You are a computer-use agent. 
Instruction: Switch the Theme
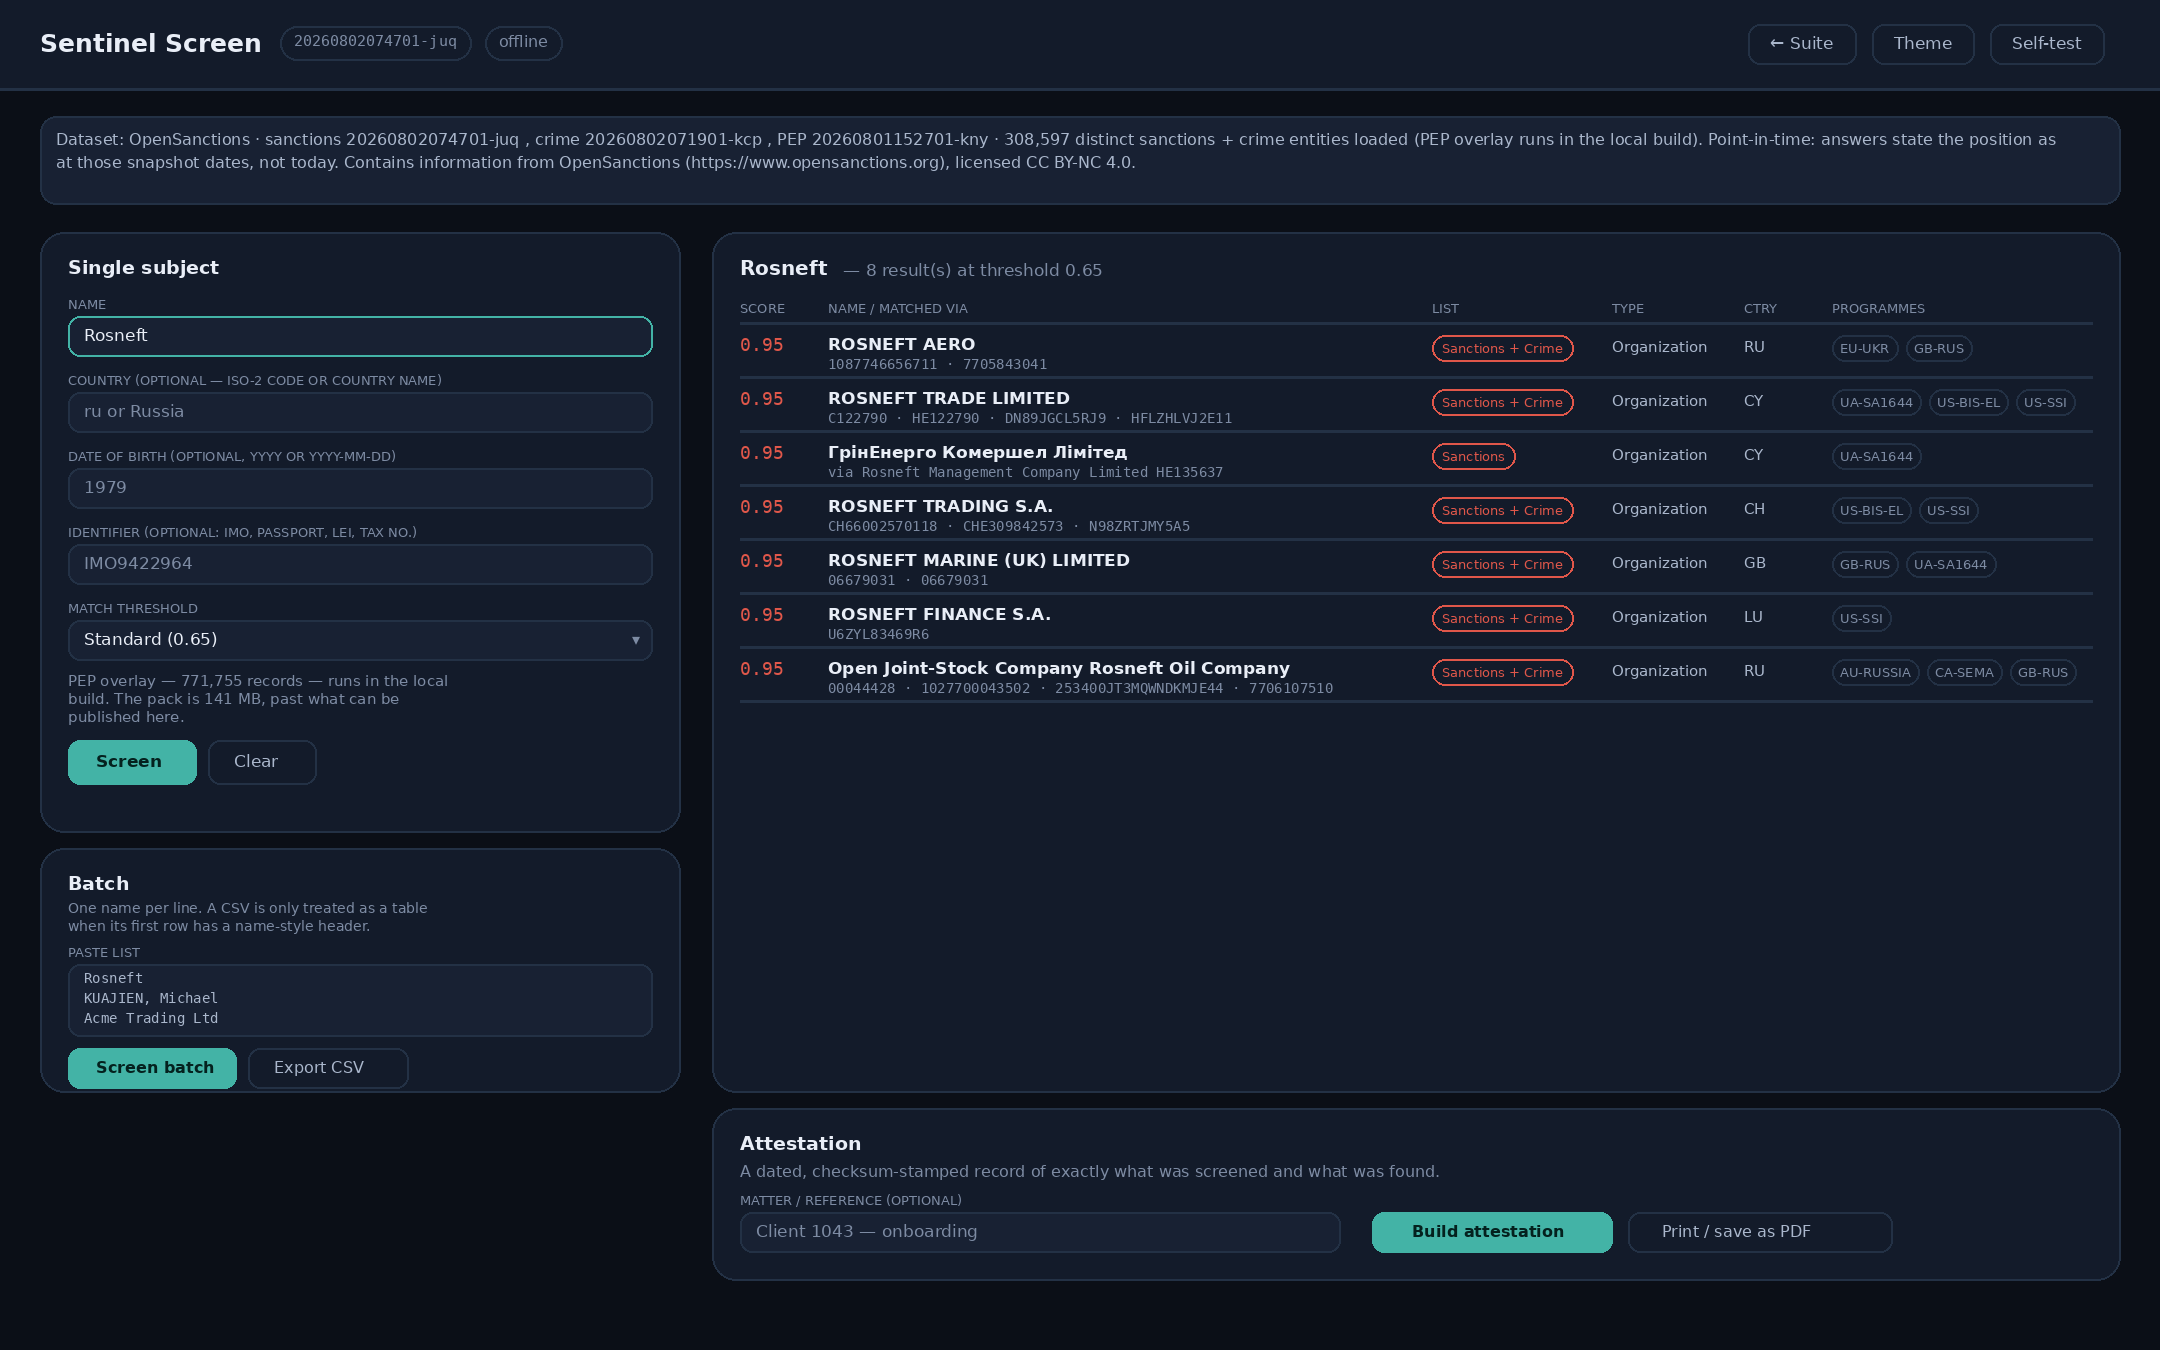pyautogui.click(x=1923, y=44)
